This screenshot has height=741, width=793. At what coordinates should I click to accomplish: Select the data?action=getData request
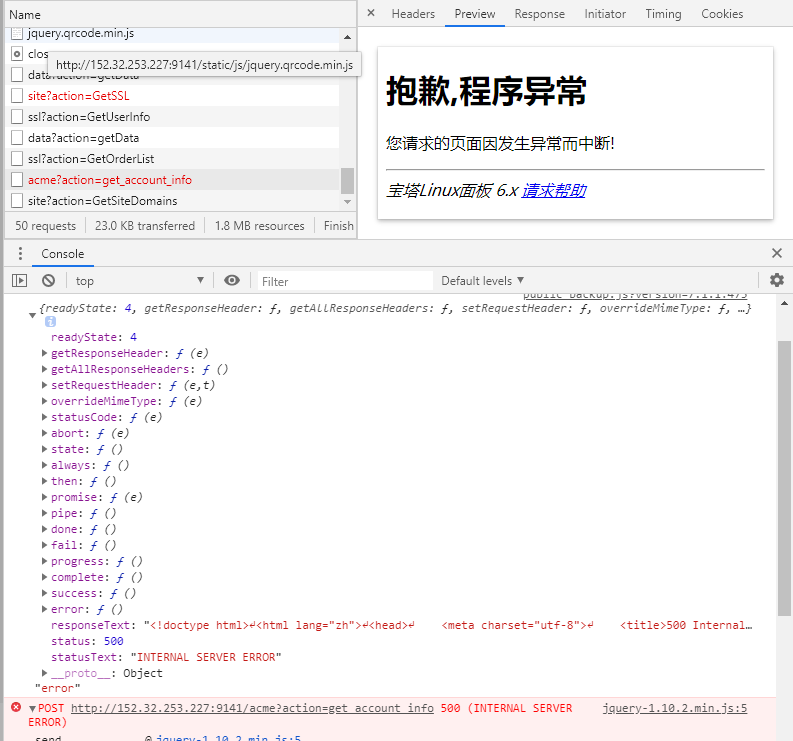coord(172,138)
